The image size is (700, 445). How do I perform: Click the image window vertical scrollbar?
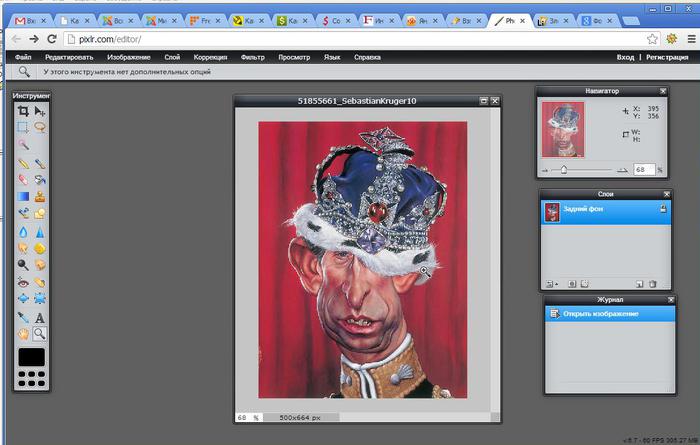[495, 259]
